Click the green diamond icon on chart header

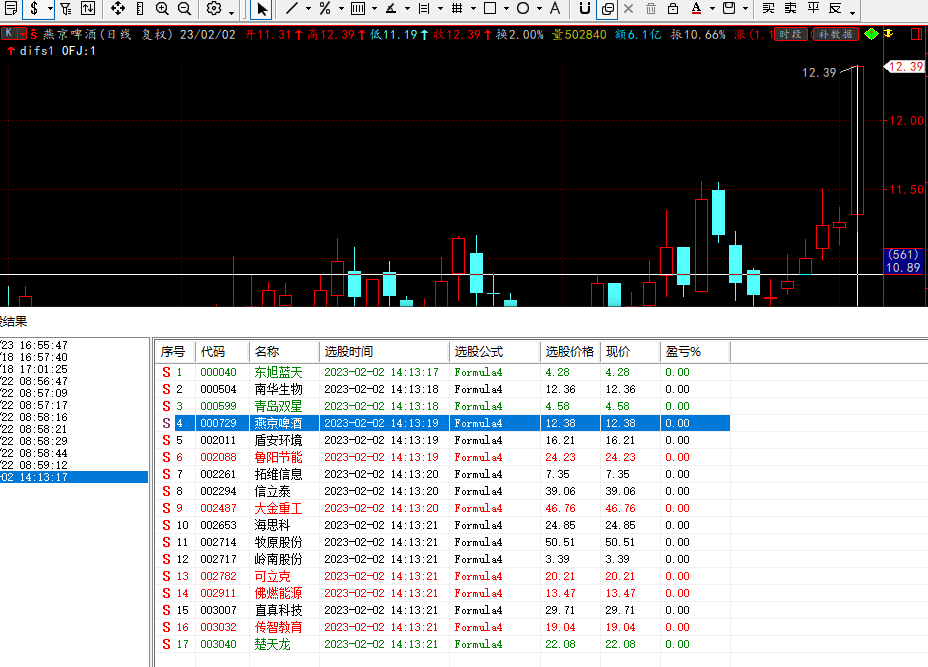click(871, 34)
